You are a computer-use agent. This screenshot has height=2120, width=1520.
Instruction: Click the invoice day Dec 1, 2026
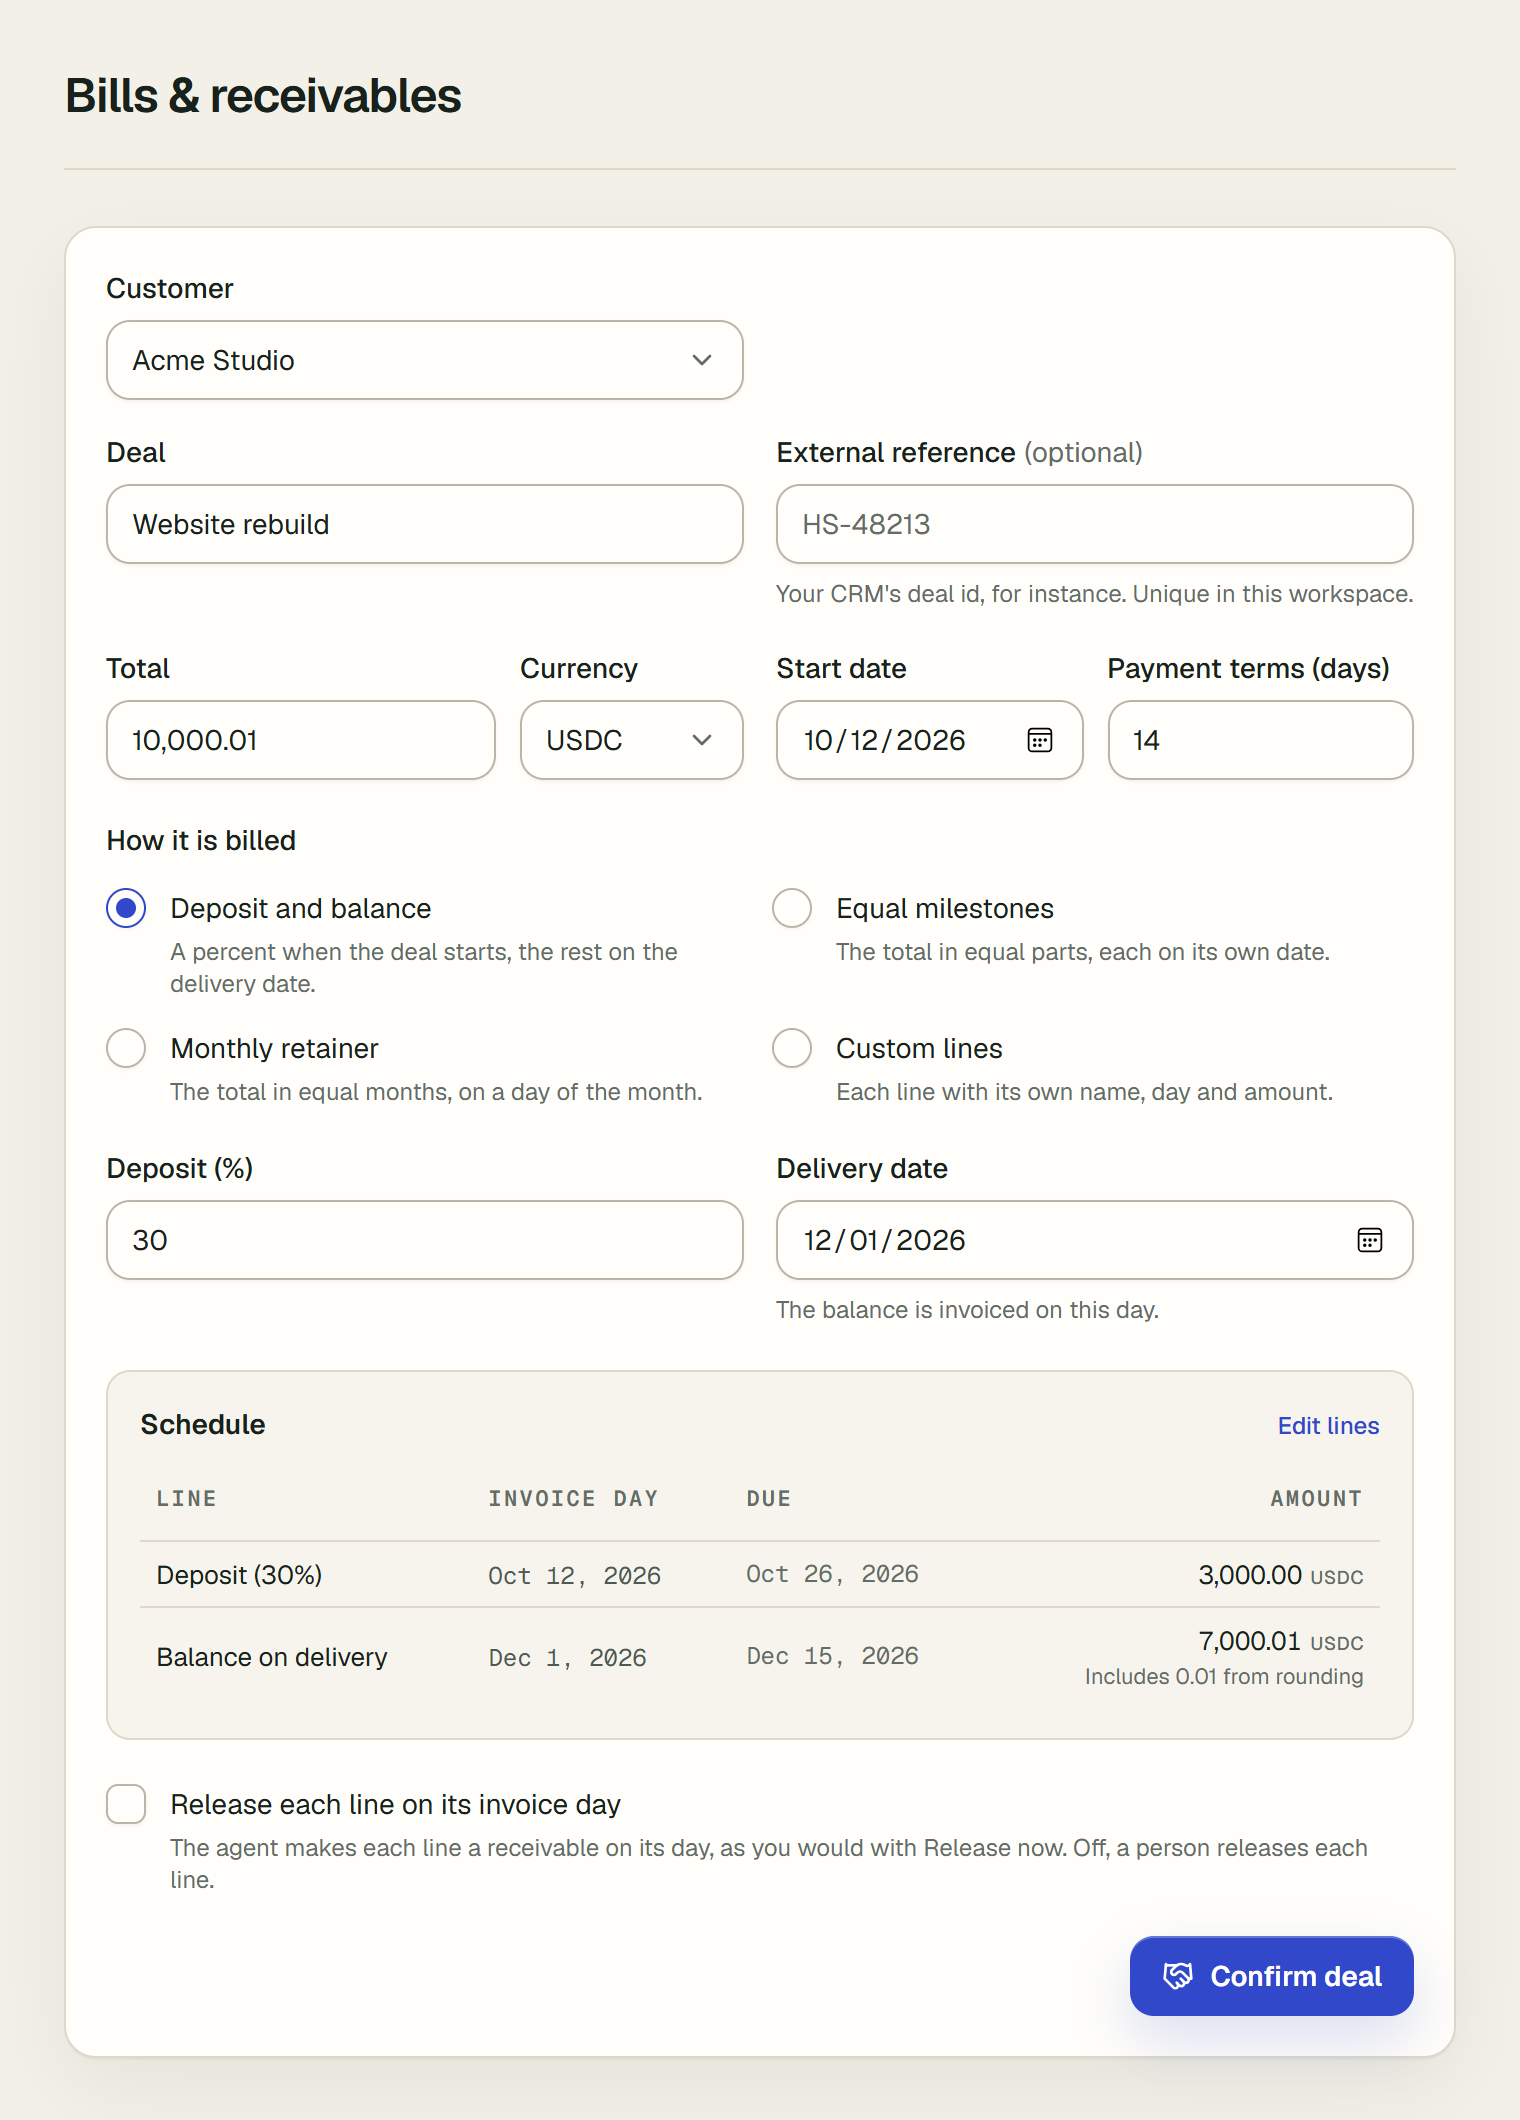[x=567, y=1658]
